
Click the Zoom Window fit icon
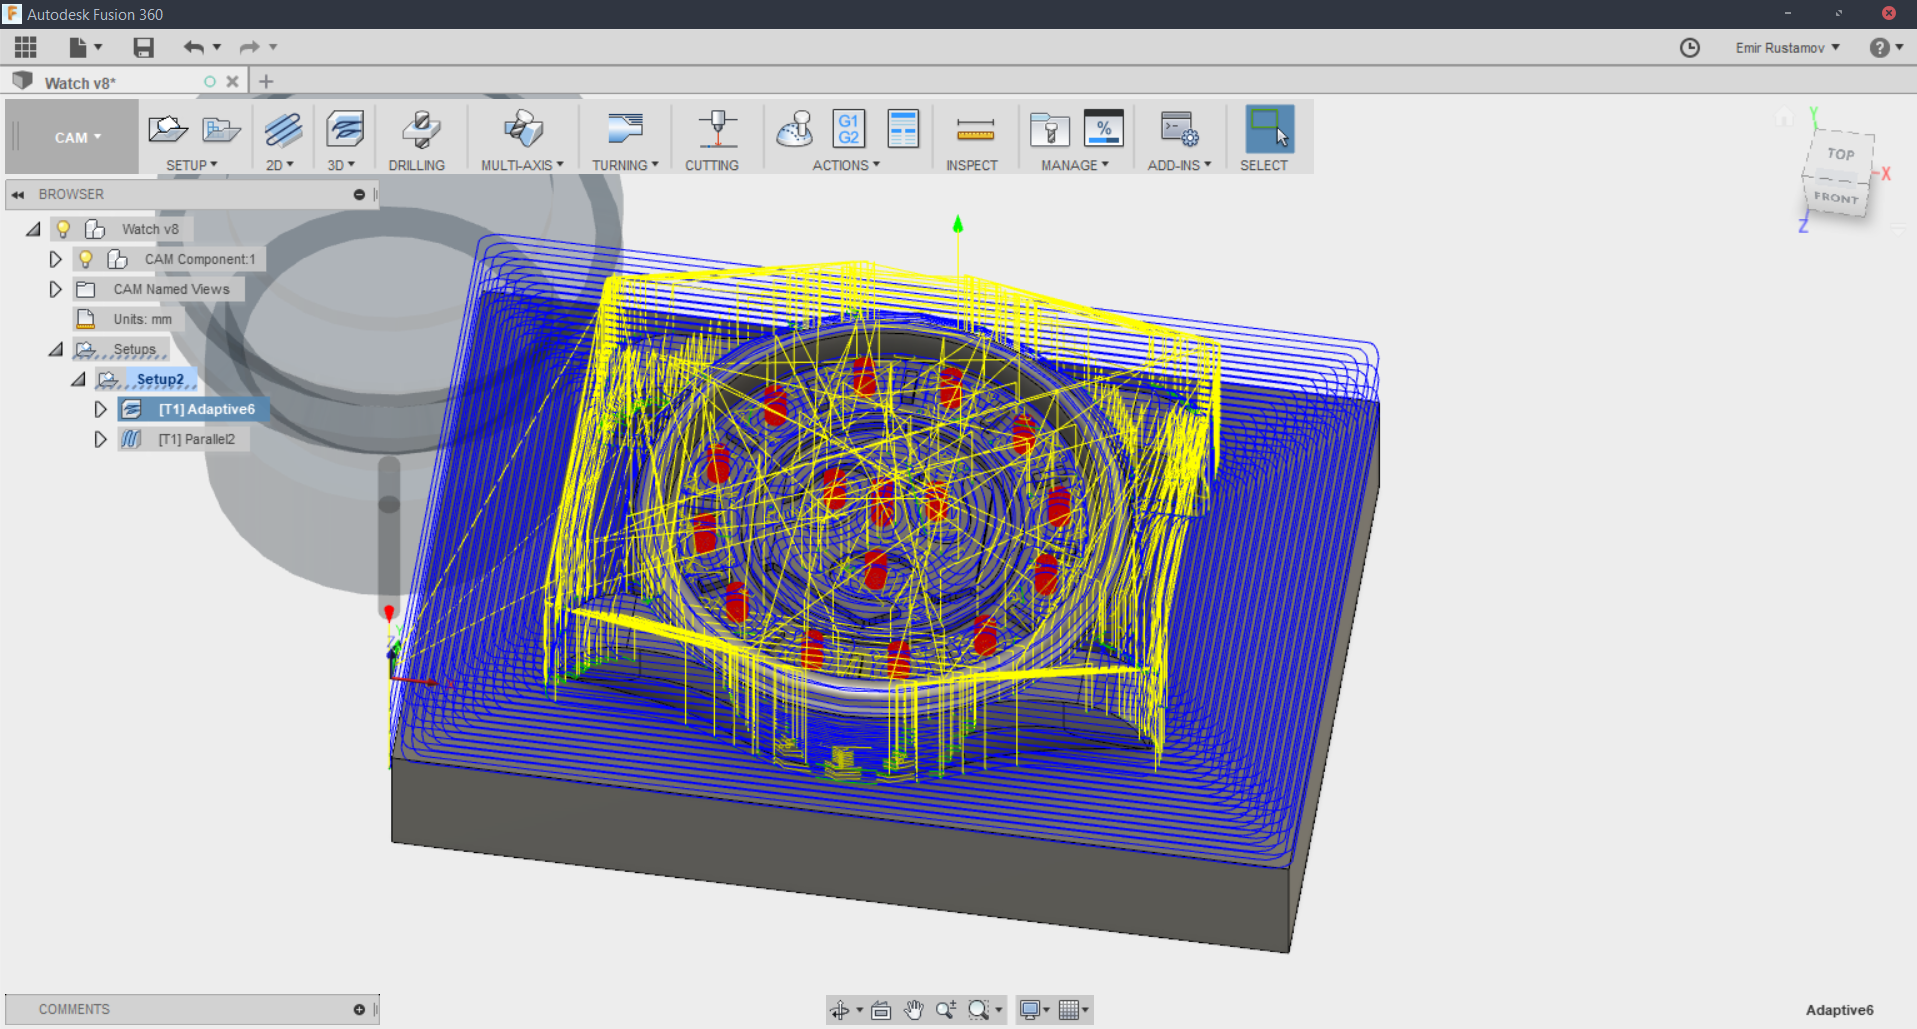point(979,1010)
